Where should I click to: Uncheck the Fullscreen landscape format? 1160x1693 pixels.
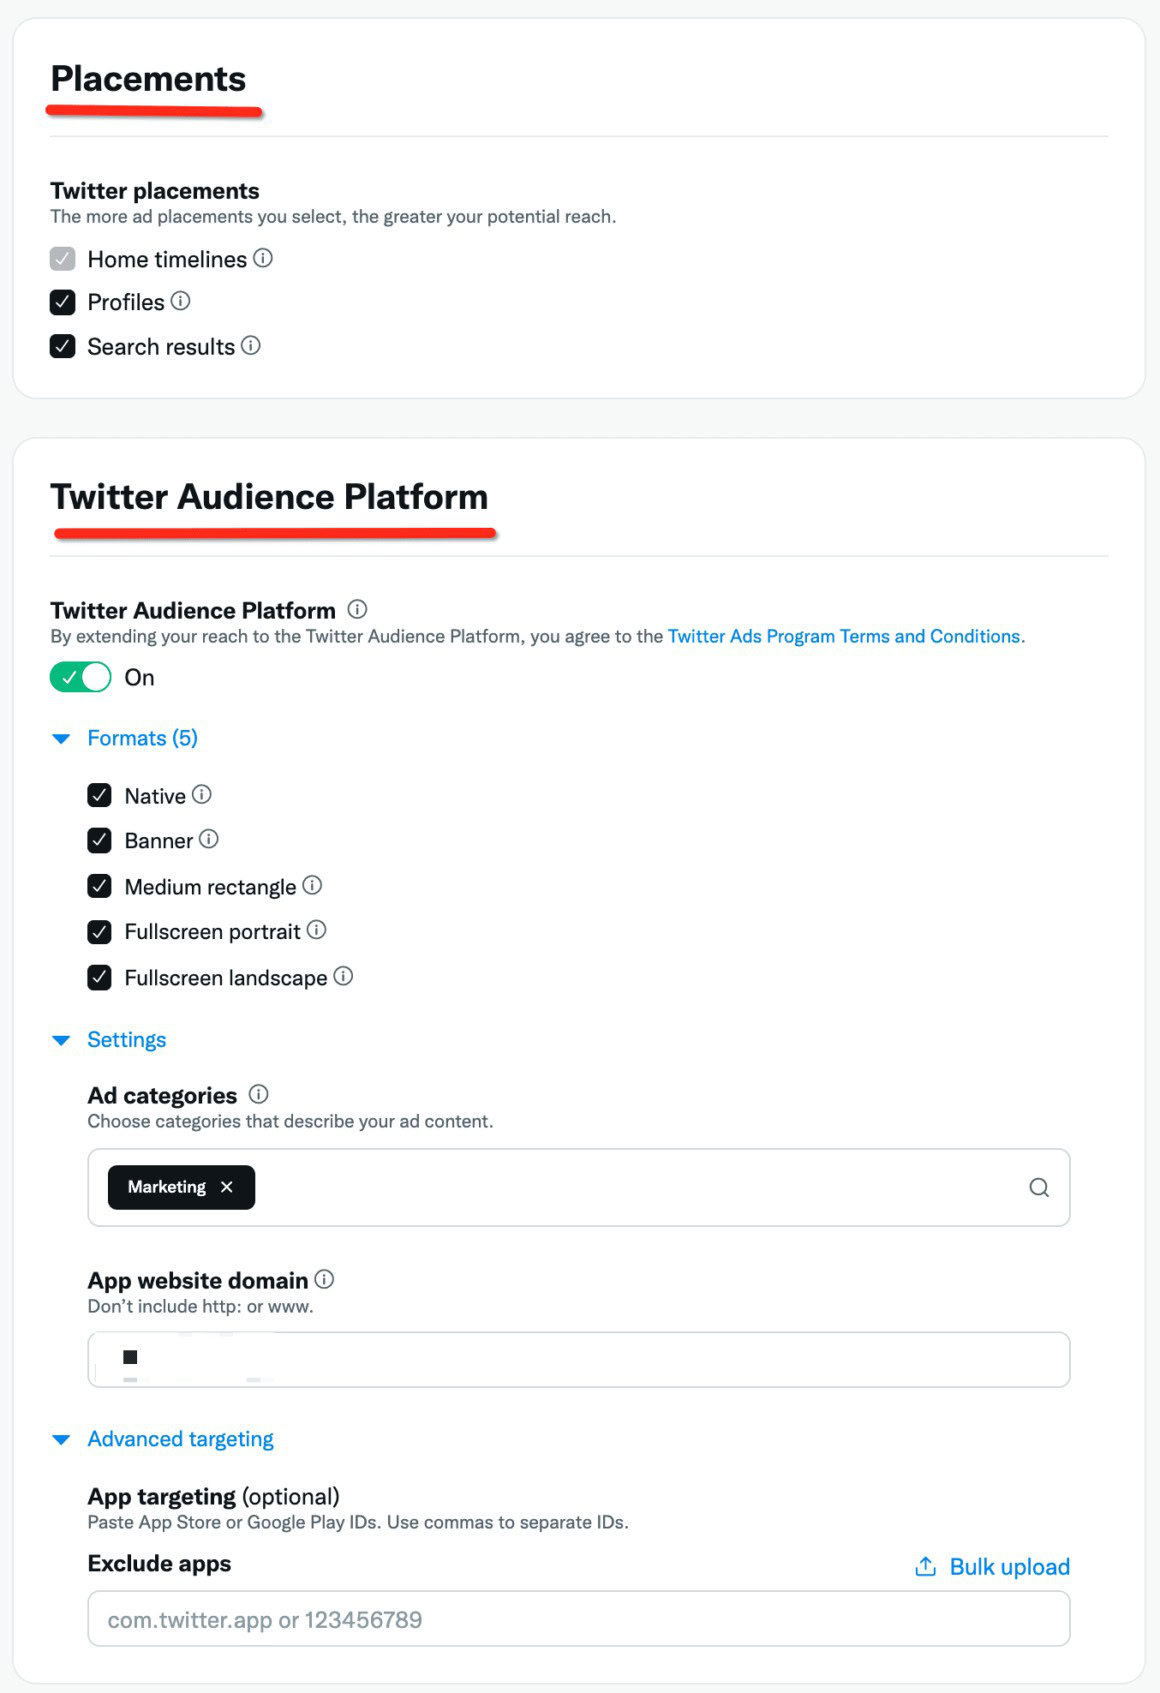(100, 977)
